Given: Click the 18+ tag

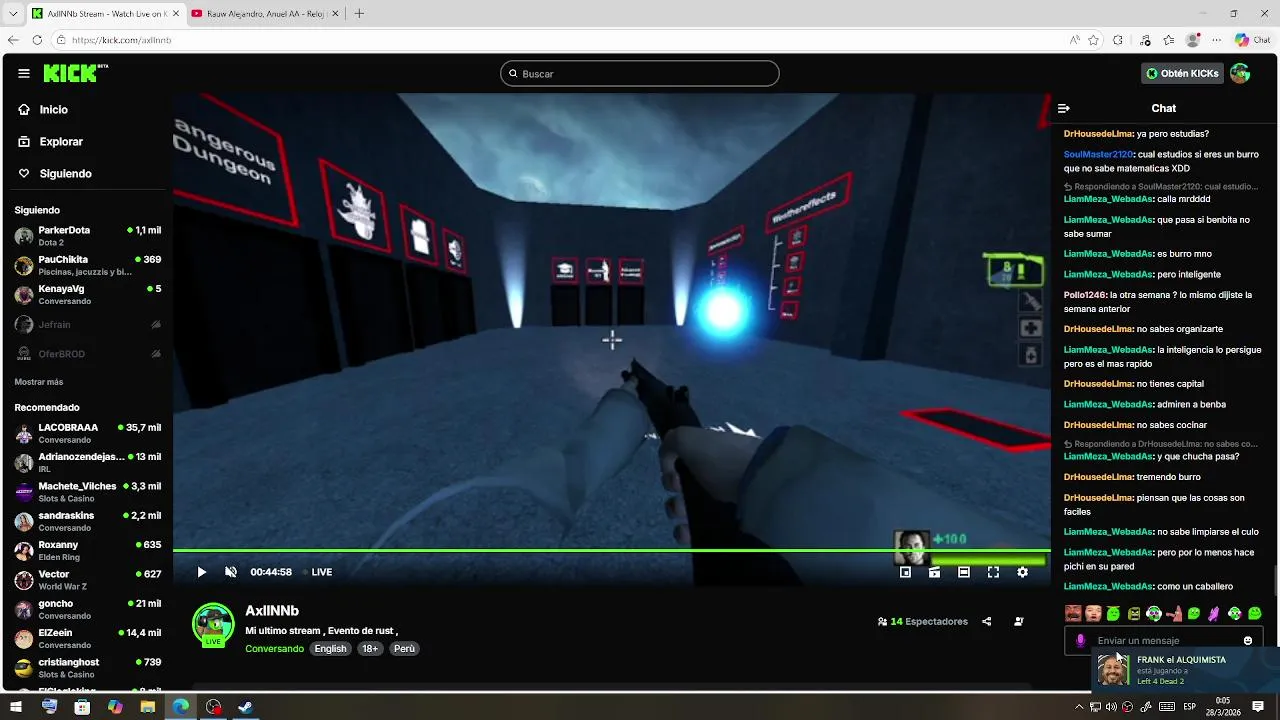Looking at the screenshot, I should (370, 649).
